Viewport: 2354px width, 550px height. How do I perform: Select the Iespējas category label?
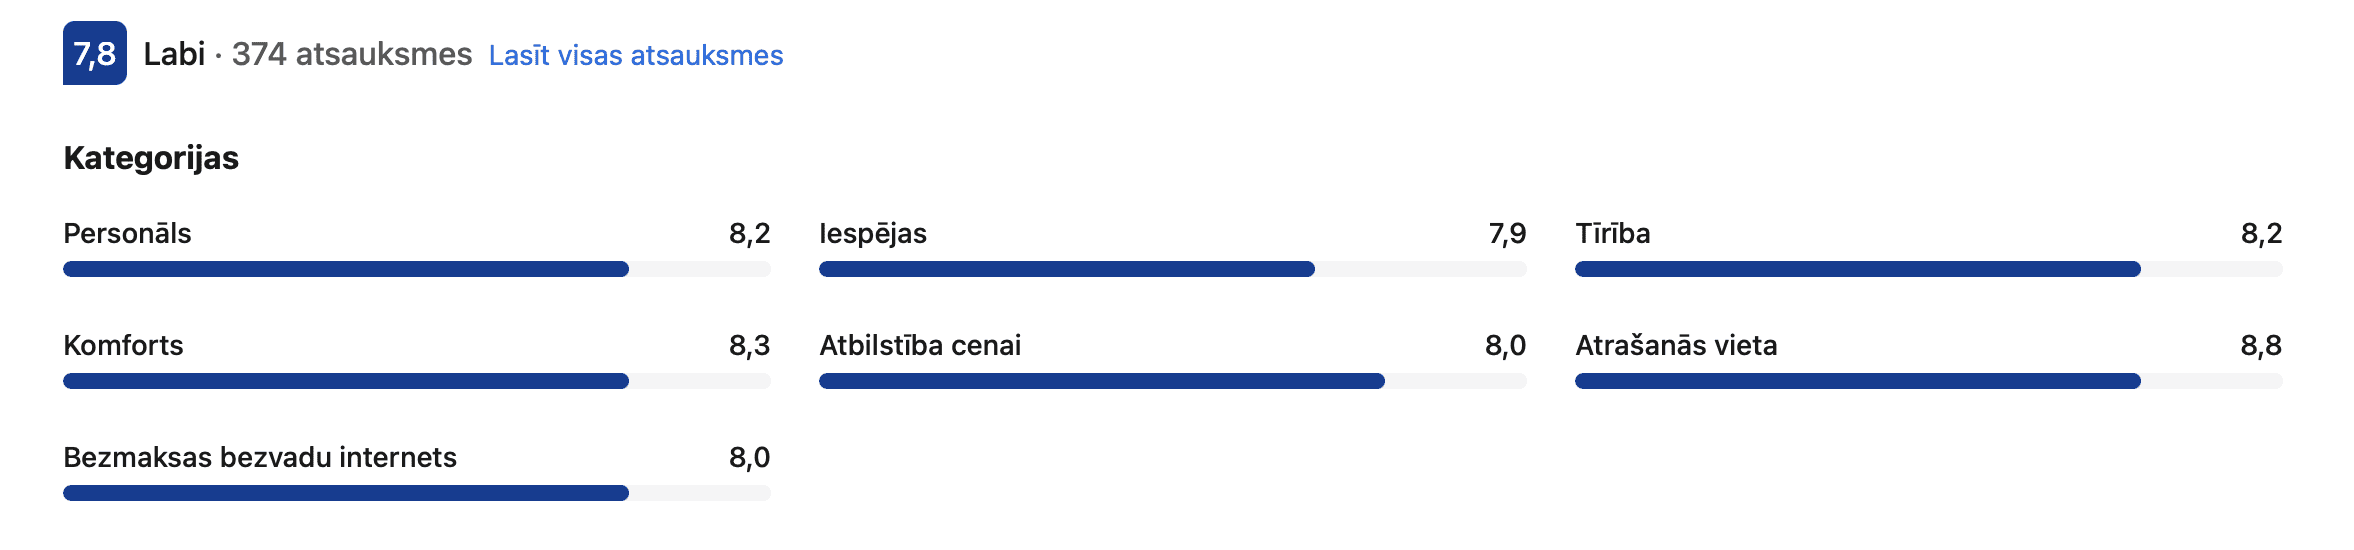pyautogui.click(x=873, y=234)
